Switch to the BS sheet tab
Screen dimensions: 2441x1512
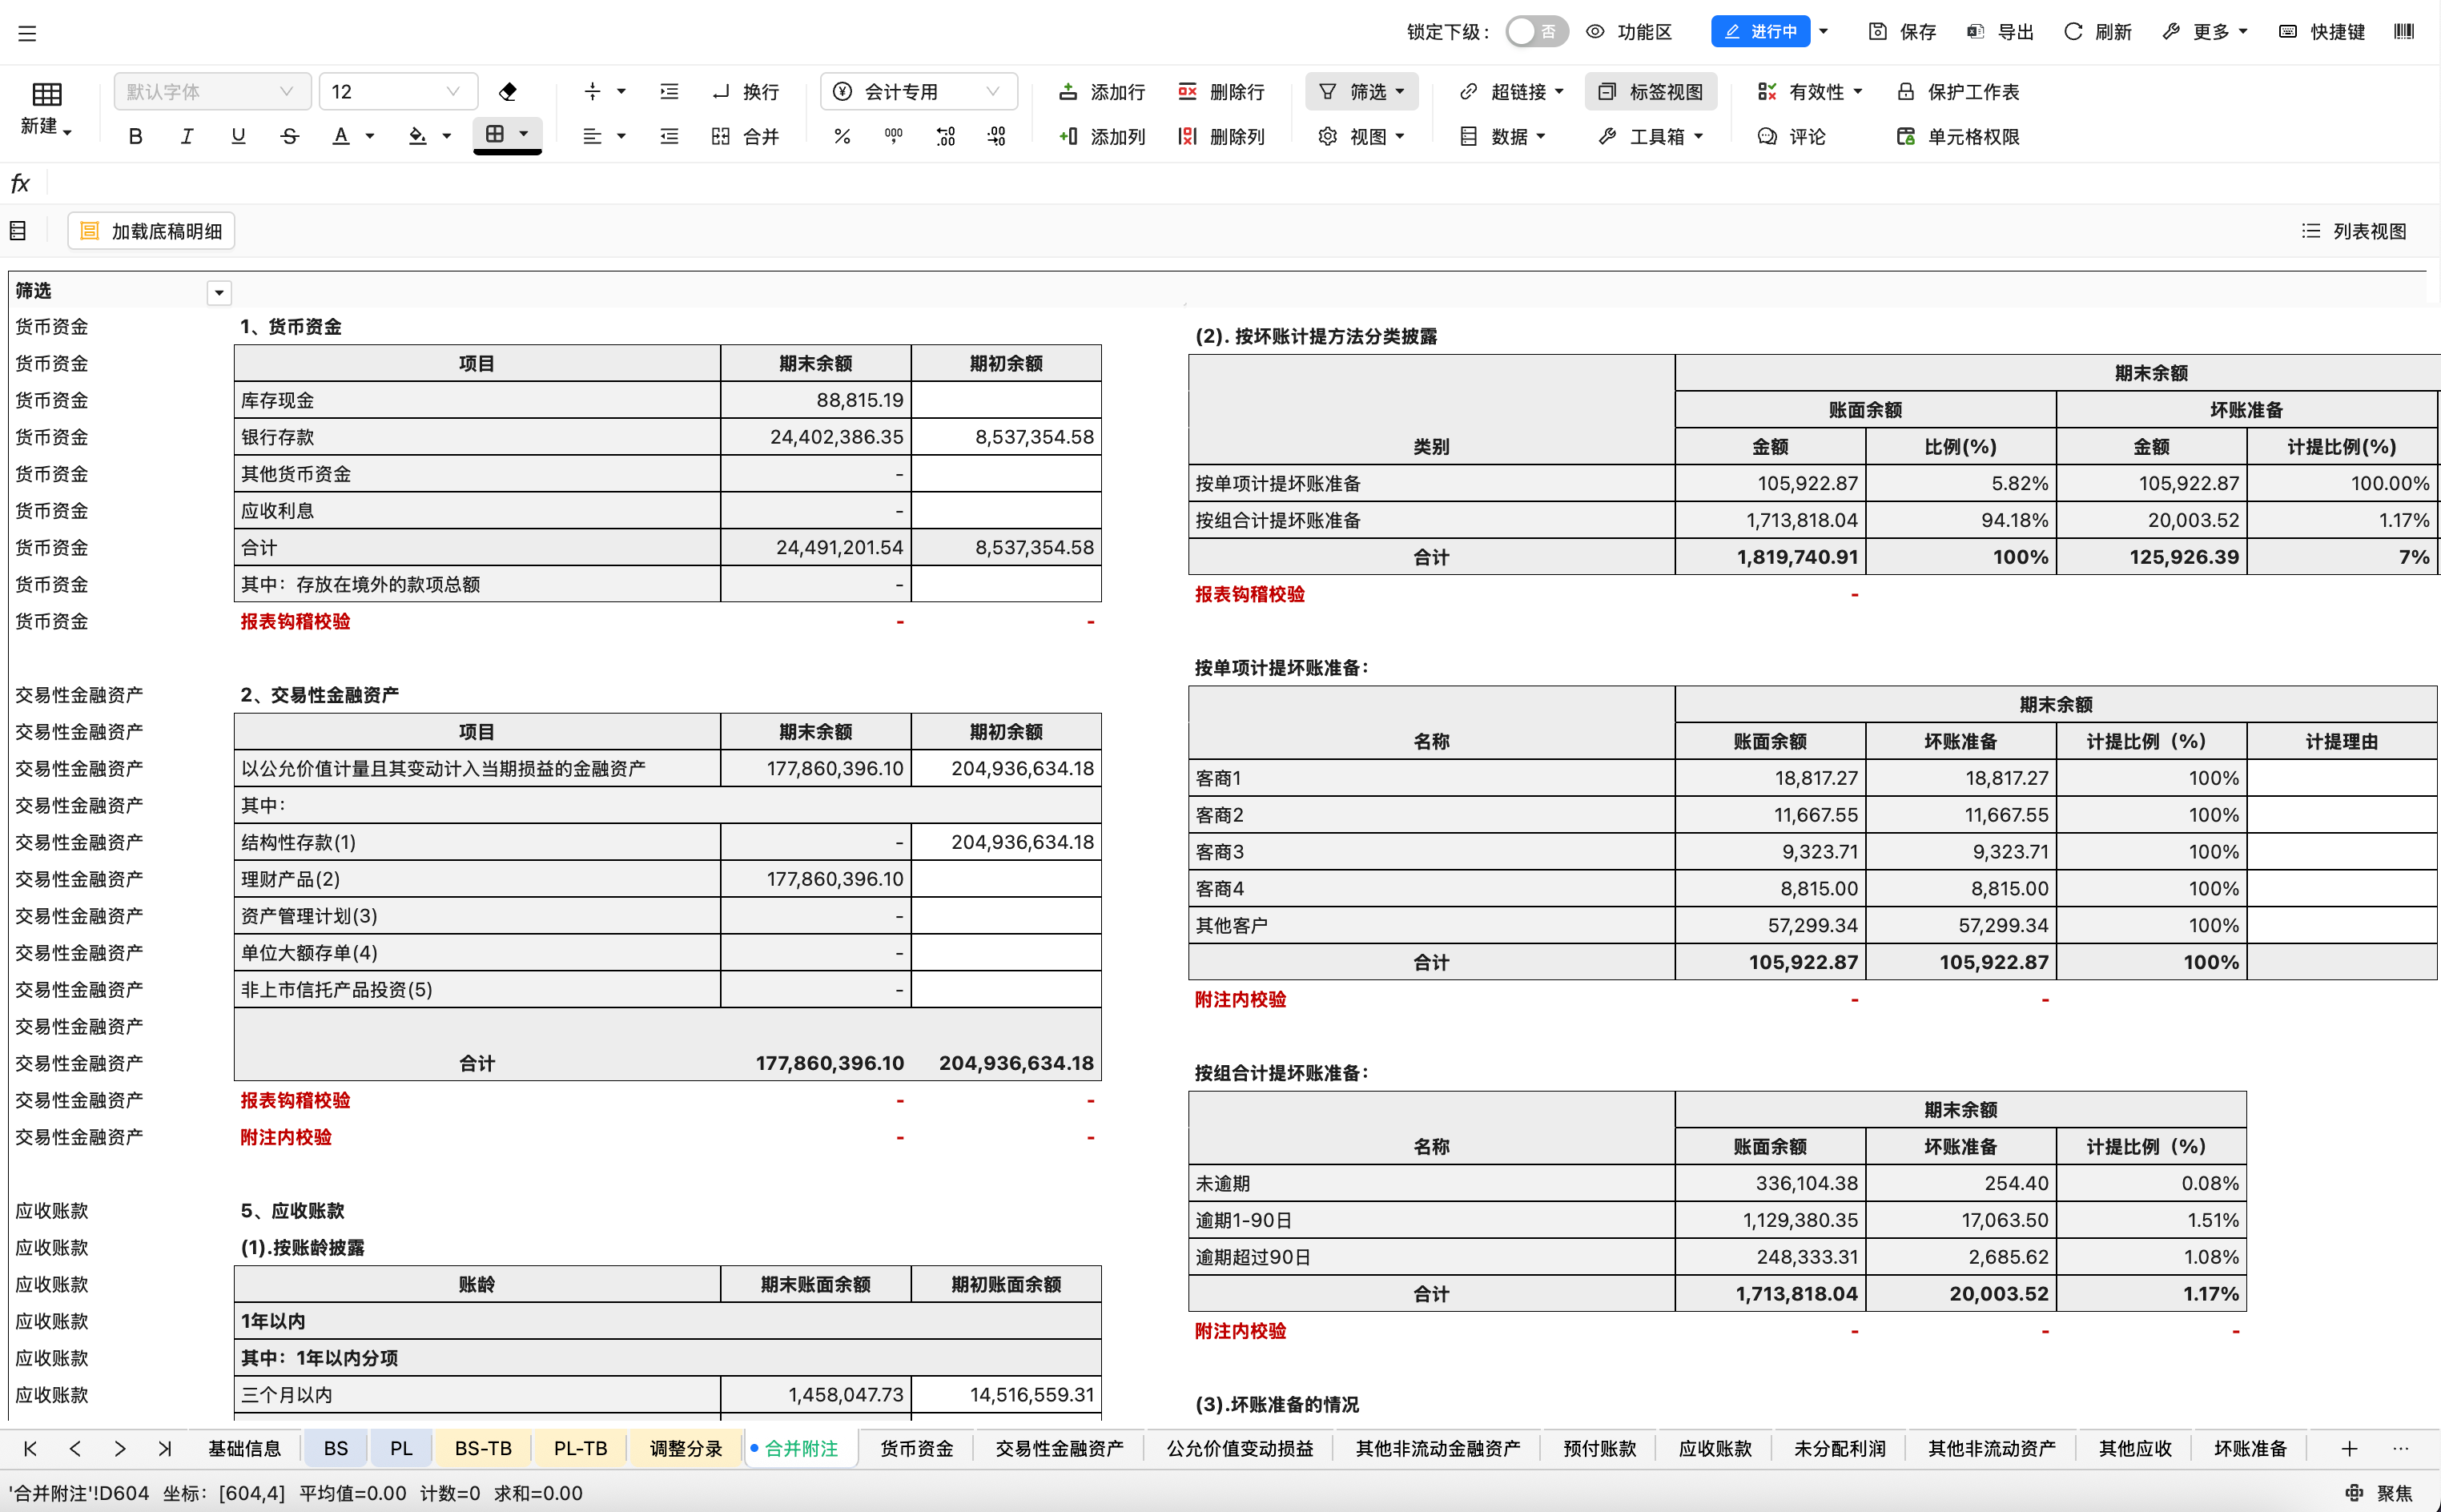coord(336,1448)
